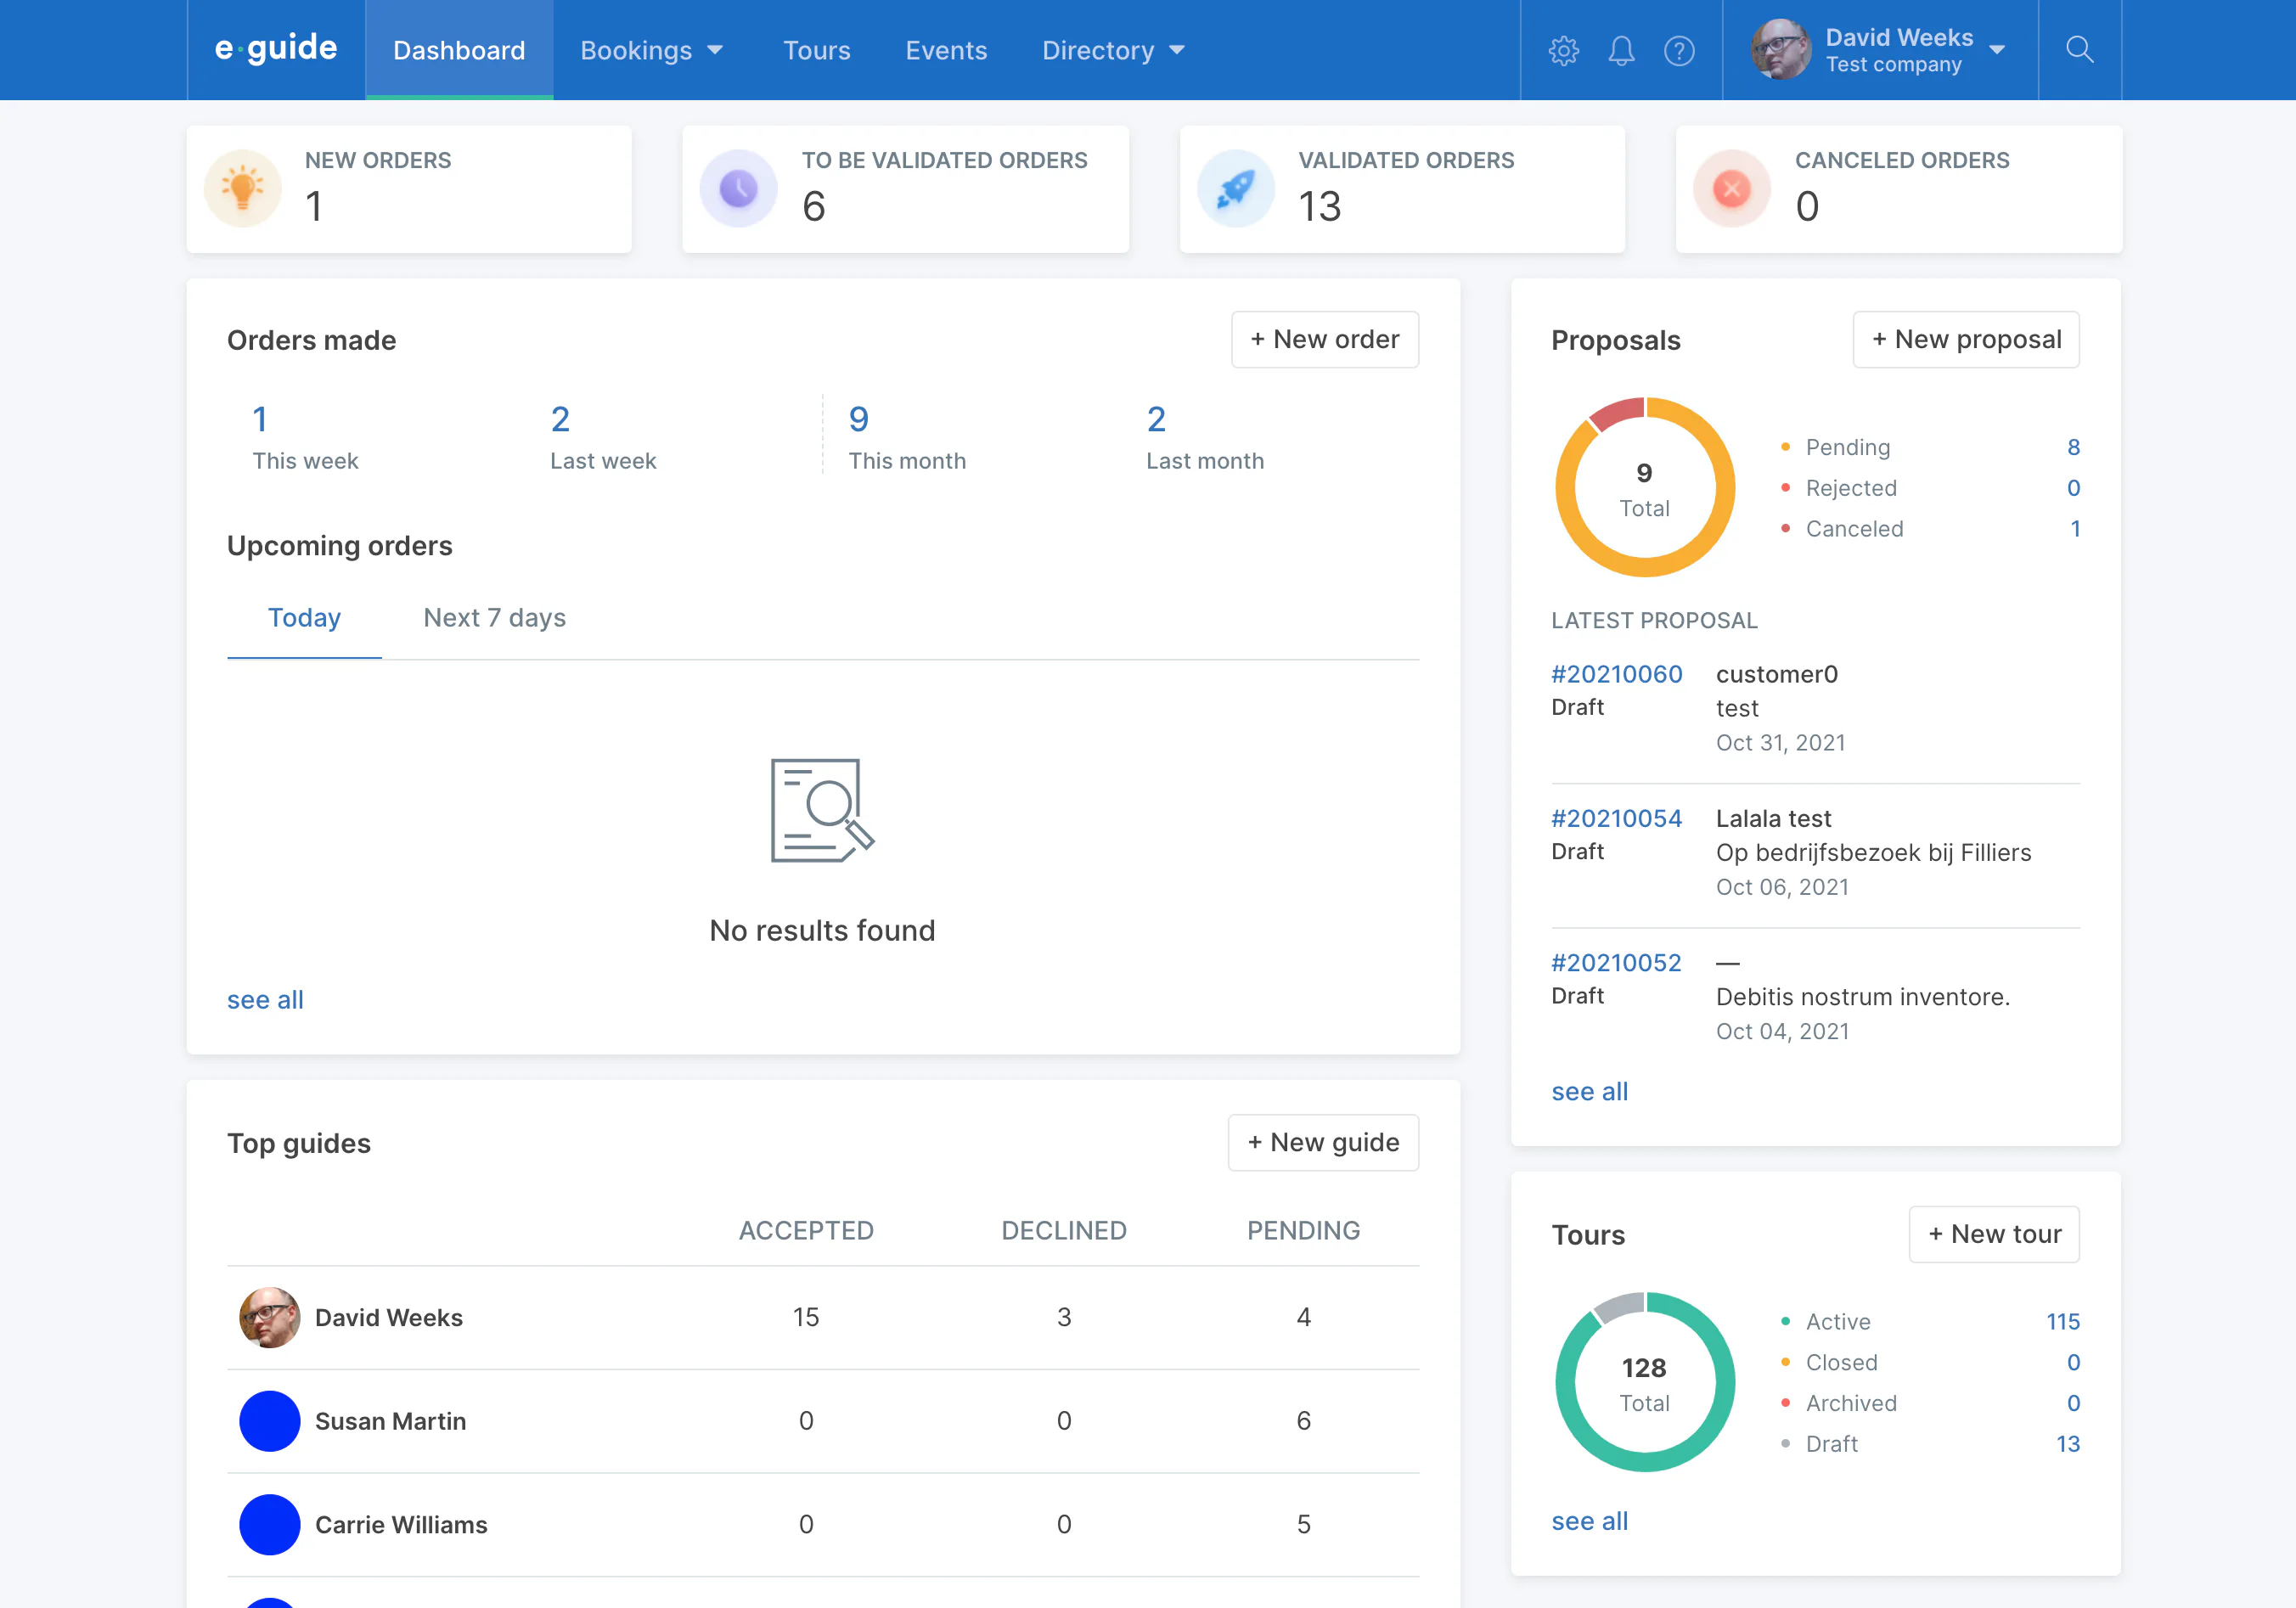
Task: Click the + New order button
Action: 1325,339
